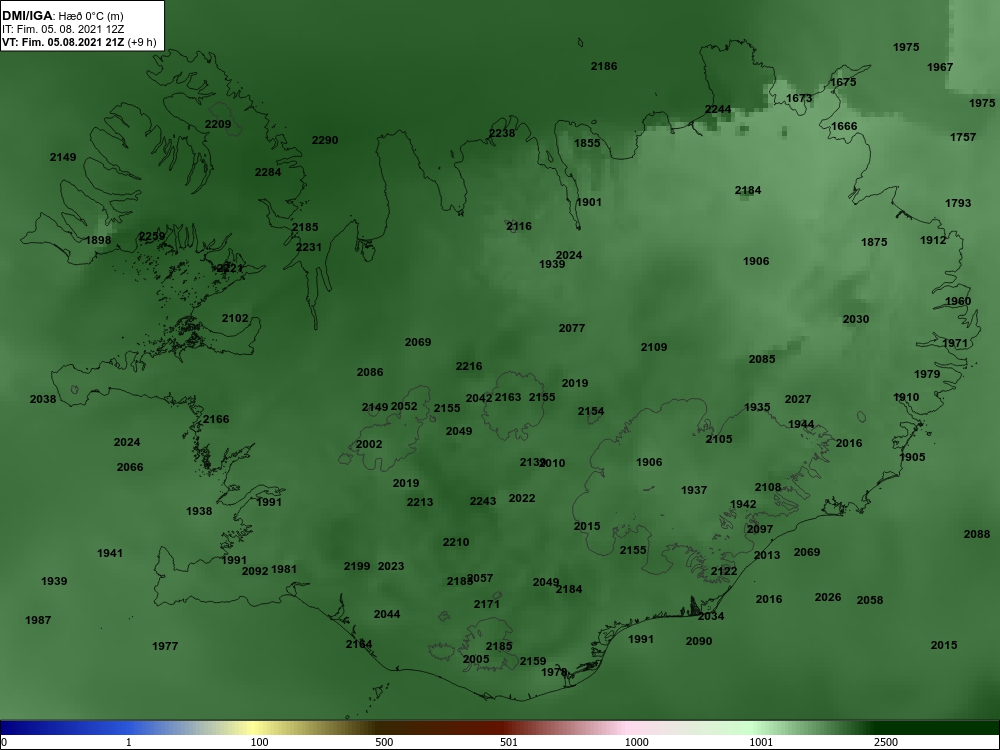Click the 2244 value label

(718, 110)
